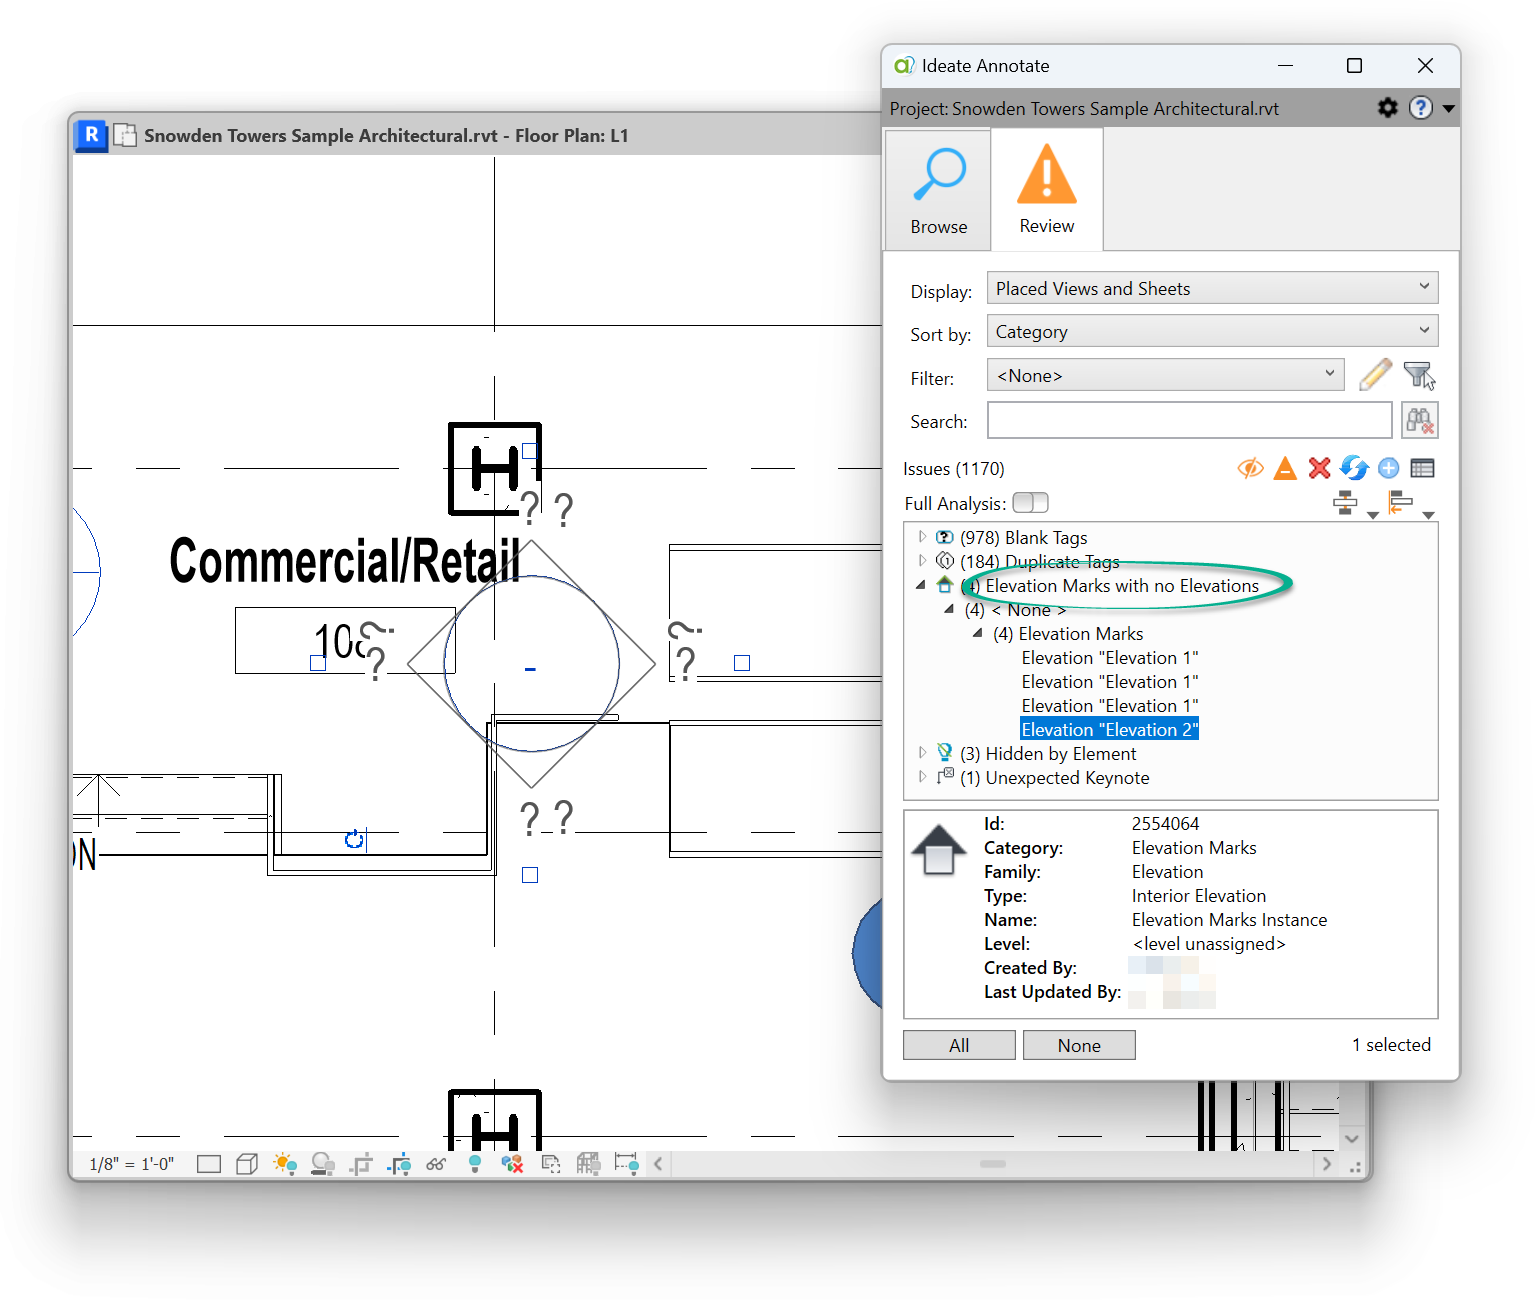This screenshot has width=1535, height=1300.
Task: Click the Revit detail level square icon
Action: click(x=209, y=1163)
